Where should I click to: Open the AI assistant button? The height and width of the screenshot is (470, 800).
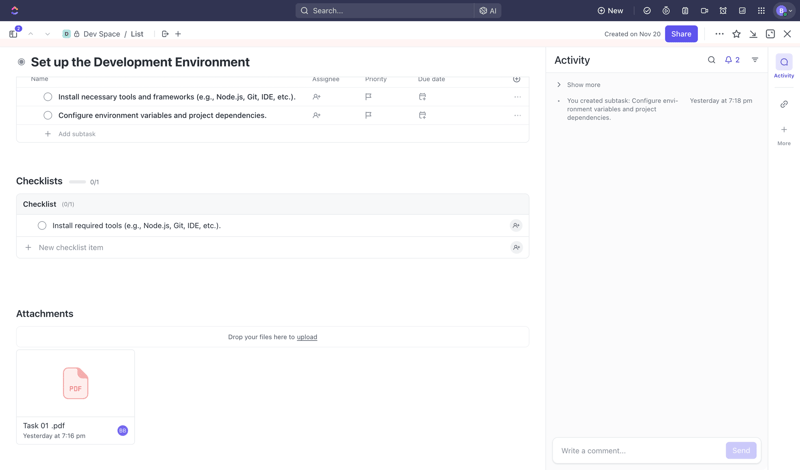[x=488, y=11]
